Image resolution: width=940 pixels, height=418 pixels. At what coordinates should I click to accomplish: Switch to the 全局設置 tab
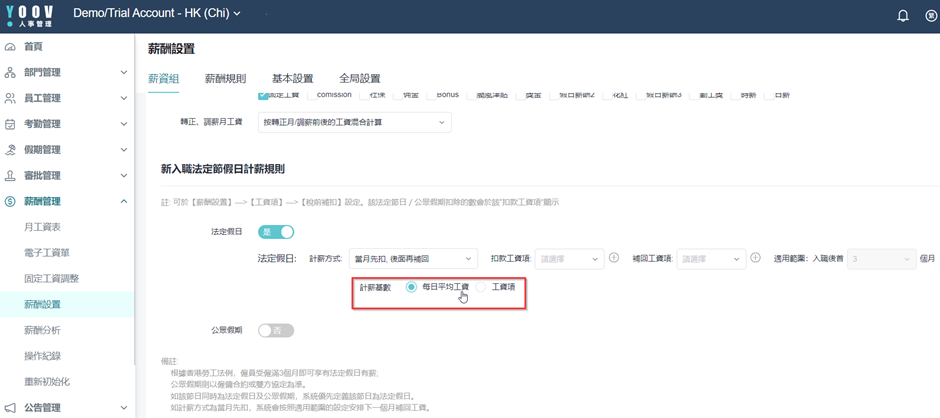point(359,78)
